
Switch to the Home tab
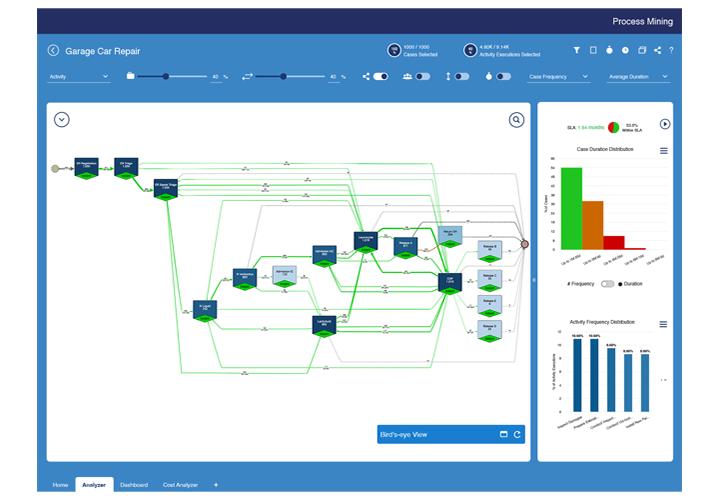pos(60,484)
